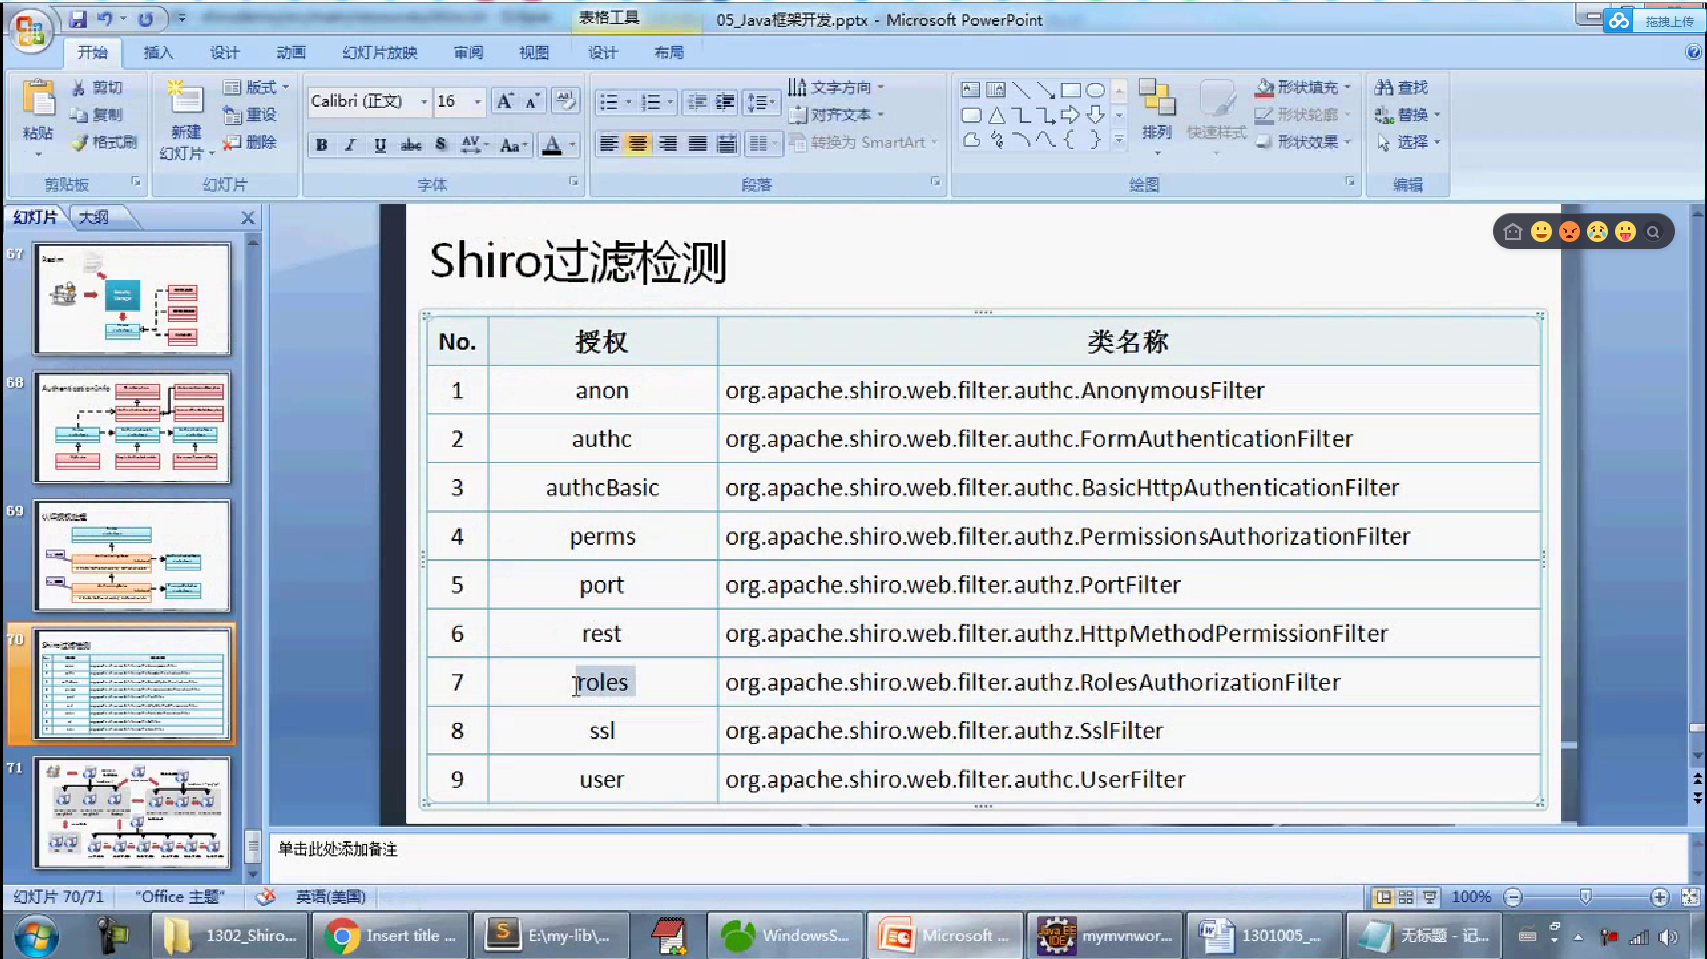This screenshot has height=959, width=1707.
Task: Save the presentation from quick access toolbar
Action: click(77, 19)
